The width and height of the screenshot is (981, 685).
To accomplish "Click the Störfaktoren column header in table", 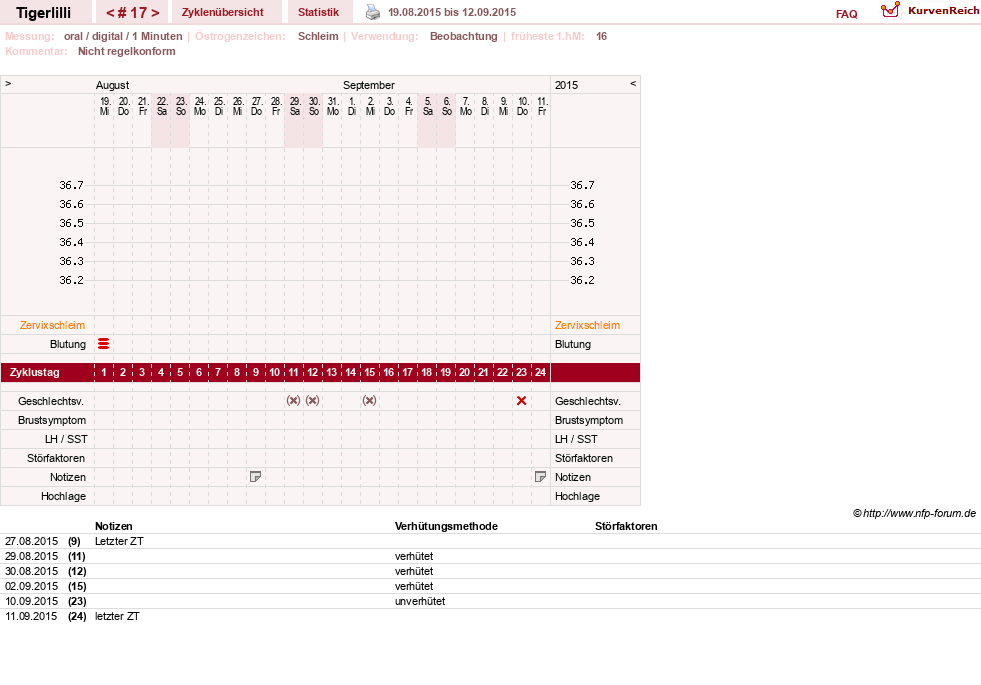I will click(x=626, y=526).
